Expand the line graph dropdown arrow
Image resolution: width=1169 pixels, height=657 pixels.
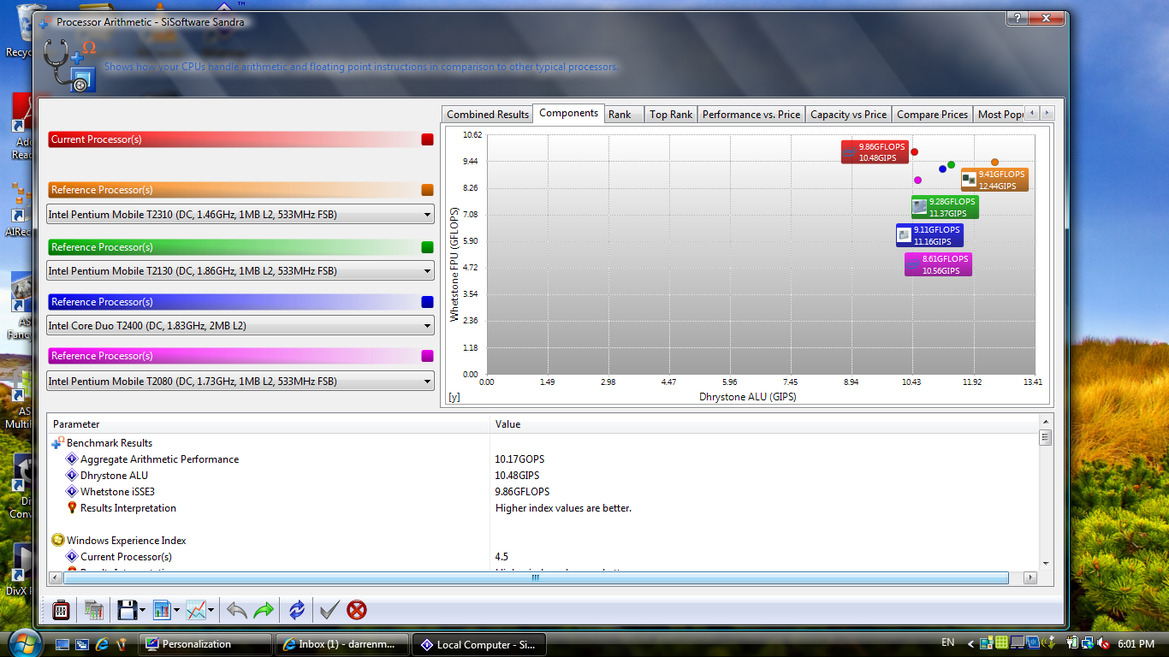coord(211,610)
